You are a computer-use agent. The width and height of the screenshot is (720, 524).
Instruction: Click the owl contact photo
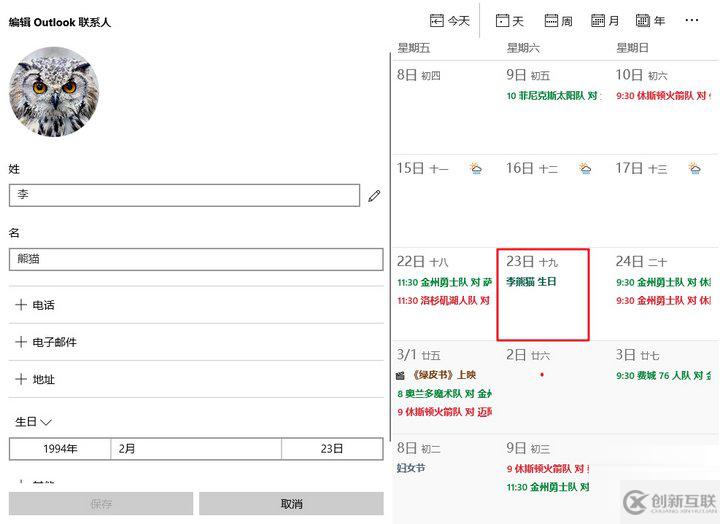tap(54, 92)
